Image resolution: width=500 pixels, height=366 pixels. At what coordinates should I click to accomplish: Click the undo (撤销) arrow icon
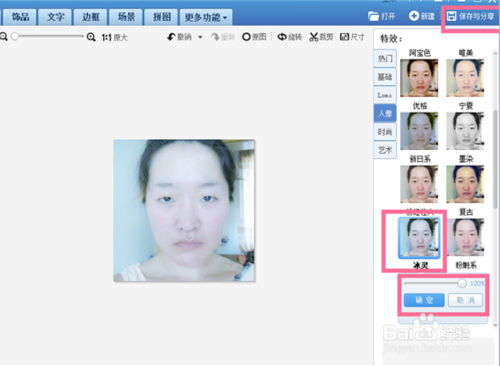point(171,37)
